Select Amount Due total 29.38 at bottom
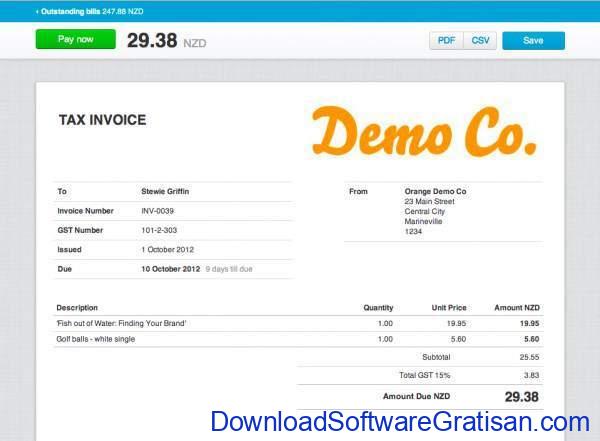The image size is (600, 441). [x=522, y=397]
